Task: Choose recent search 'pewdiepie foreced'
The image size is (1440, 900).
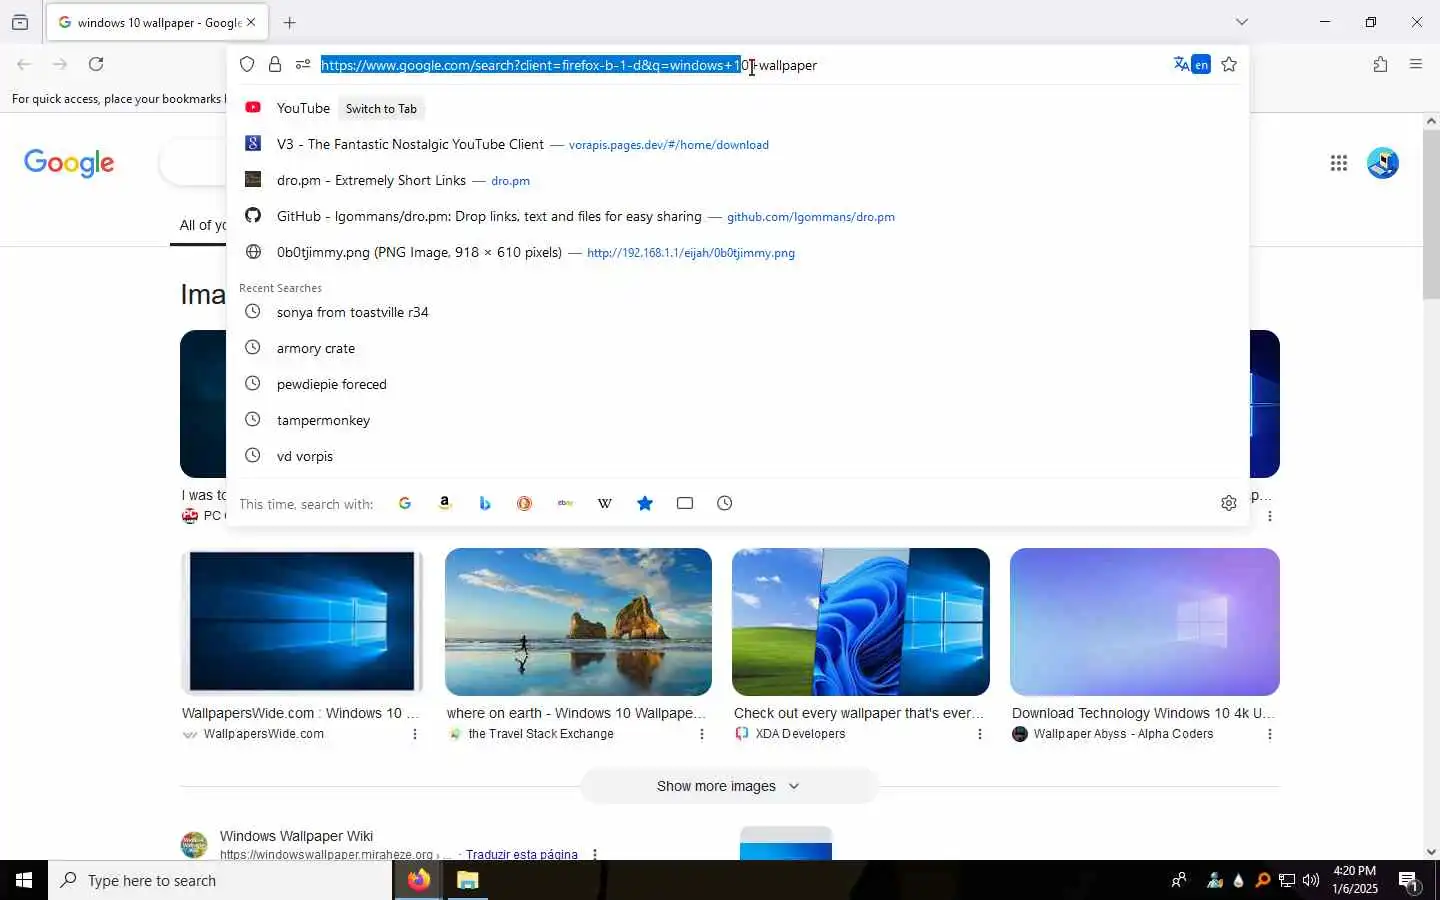Action: click(x=738, y=384)
